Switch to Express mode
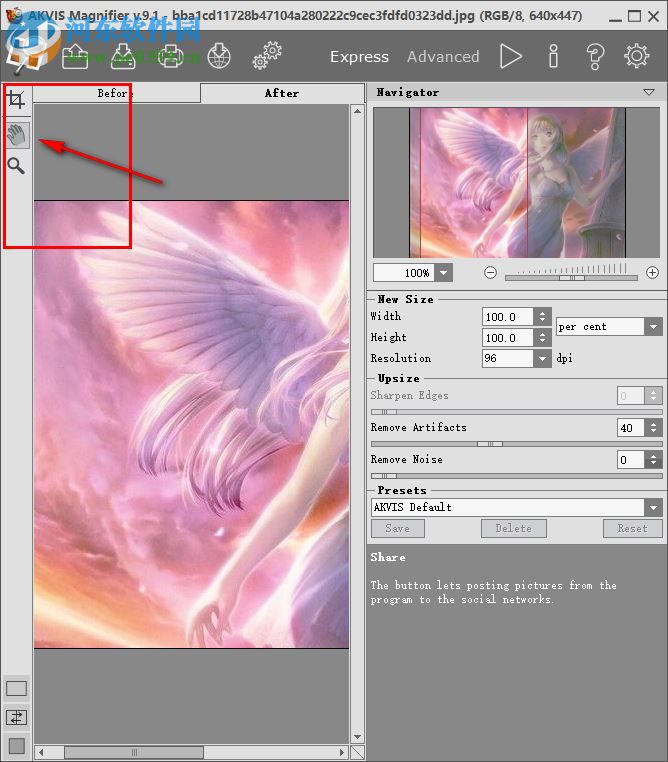The image size is (668, 762). [359, 57]
